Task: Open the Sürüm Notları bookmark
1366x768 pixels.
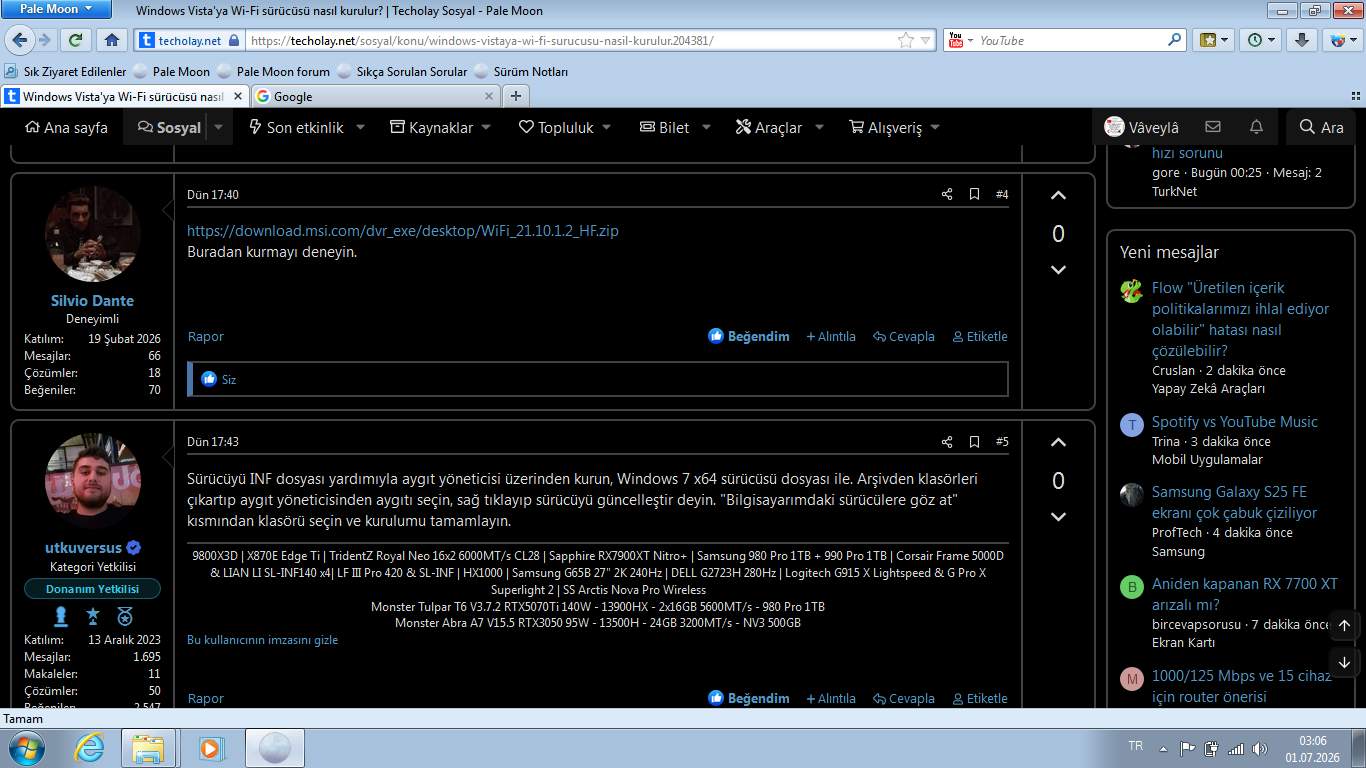Action: [x=521, y=71]
